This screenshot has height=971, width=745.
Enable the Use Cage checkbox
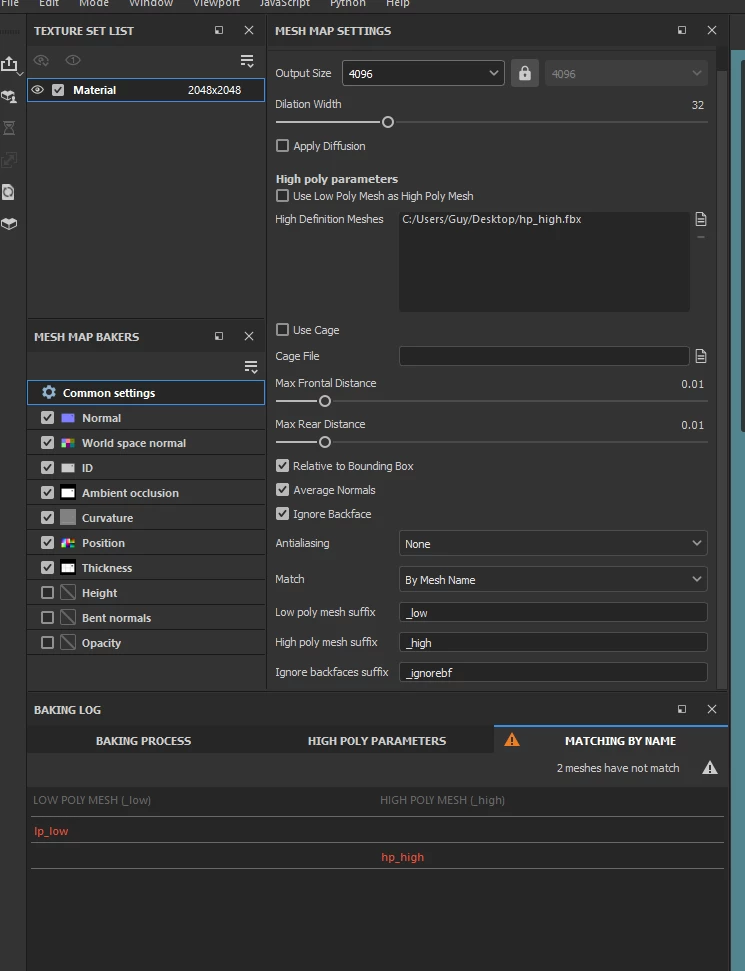point(282,329)
